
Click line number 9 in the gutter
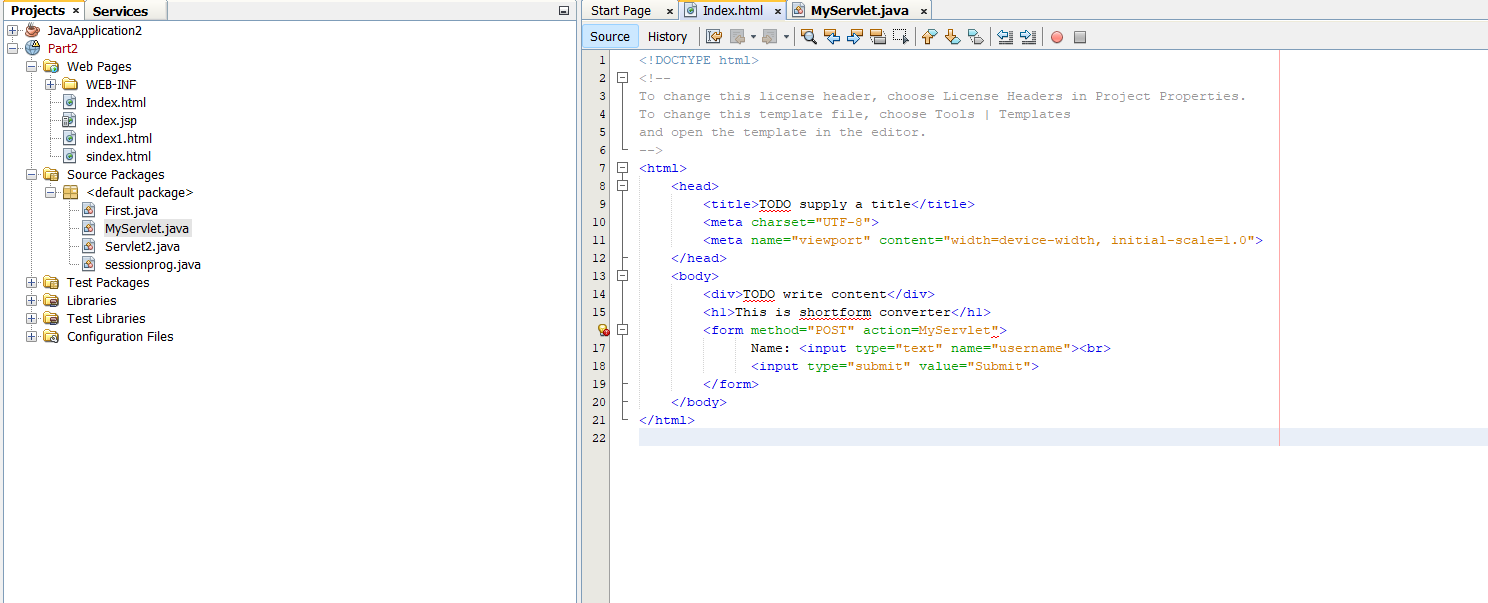tap(601, 204)
